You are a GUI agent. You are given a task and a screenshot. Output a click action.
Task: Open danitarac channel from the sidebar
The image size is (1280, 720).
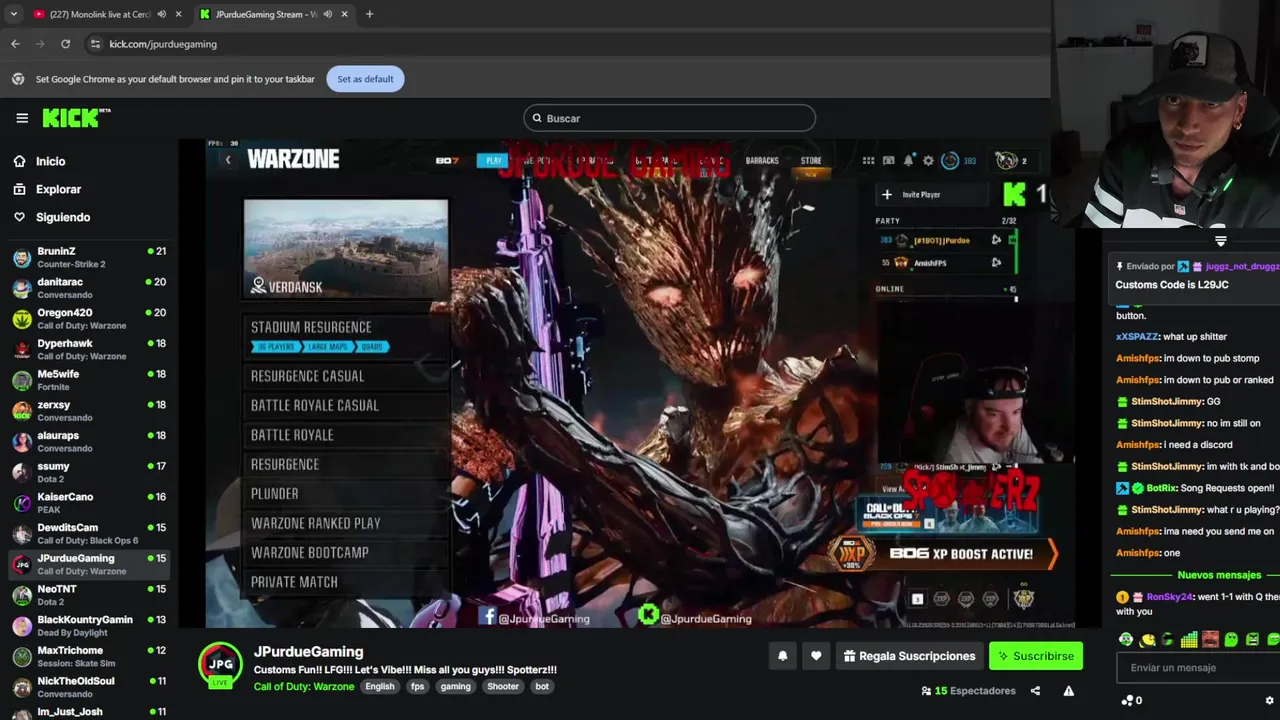point(88,288)
